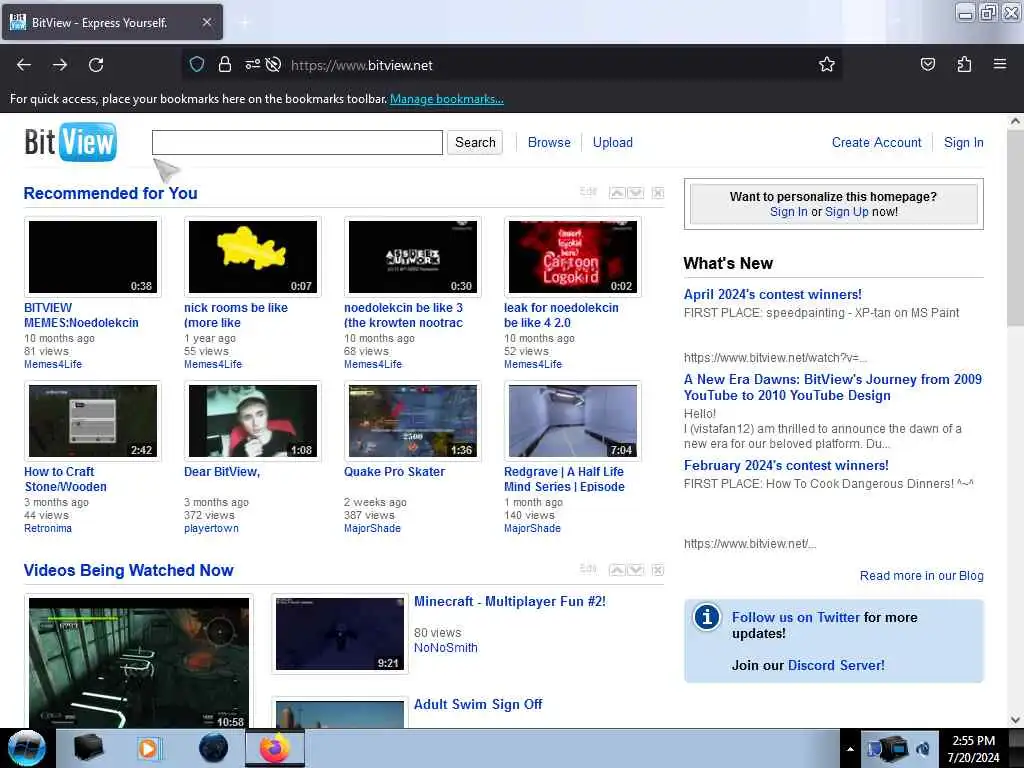
Task: Visit Retronima channel link
Action: (x=48, y=528)
